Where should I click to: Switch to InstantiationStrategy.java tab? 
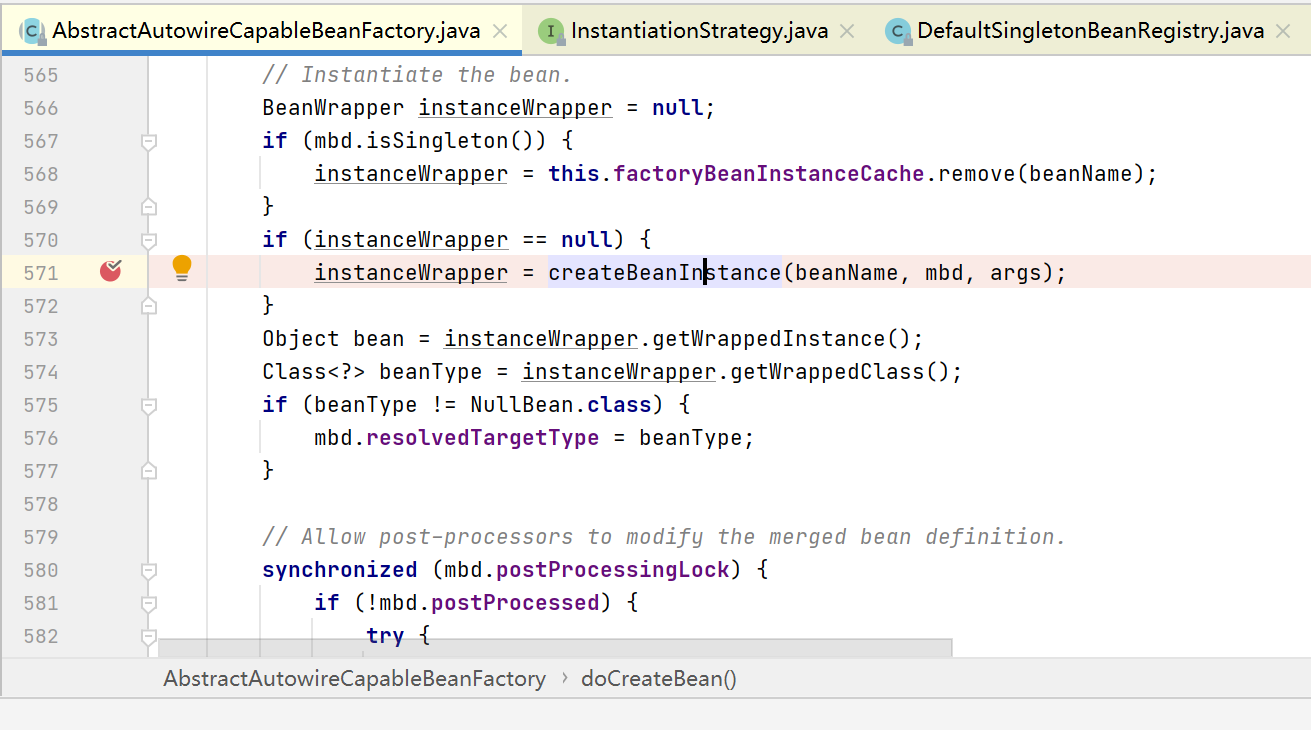click(x=699, y=31)
